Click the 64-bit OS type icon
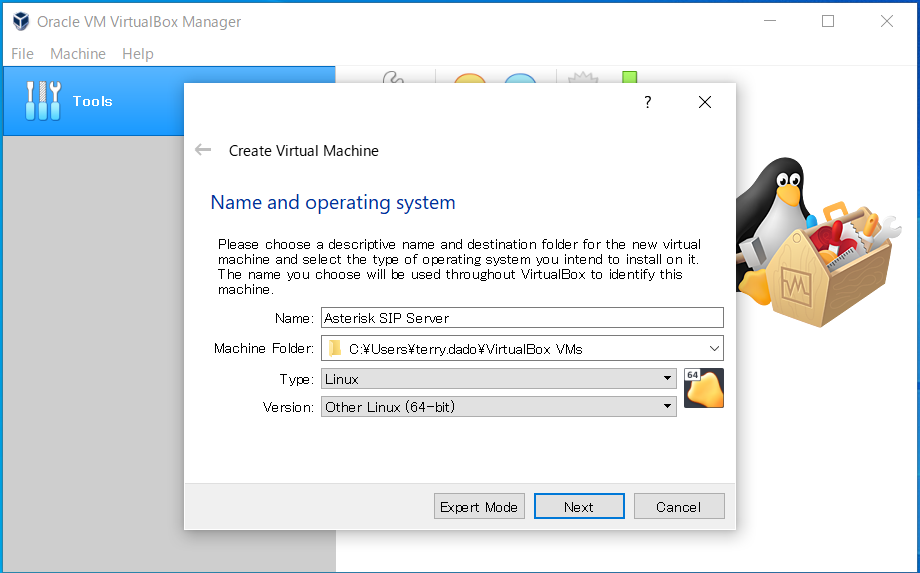920x573 pixels. pyautogui.click(x=703, y=388)
